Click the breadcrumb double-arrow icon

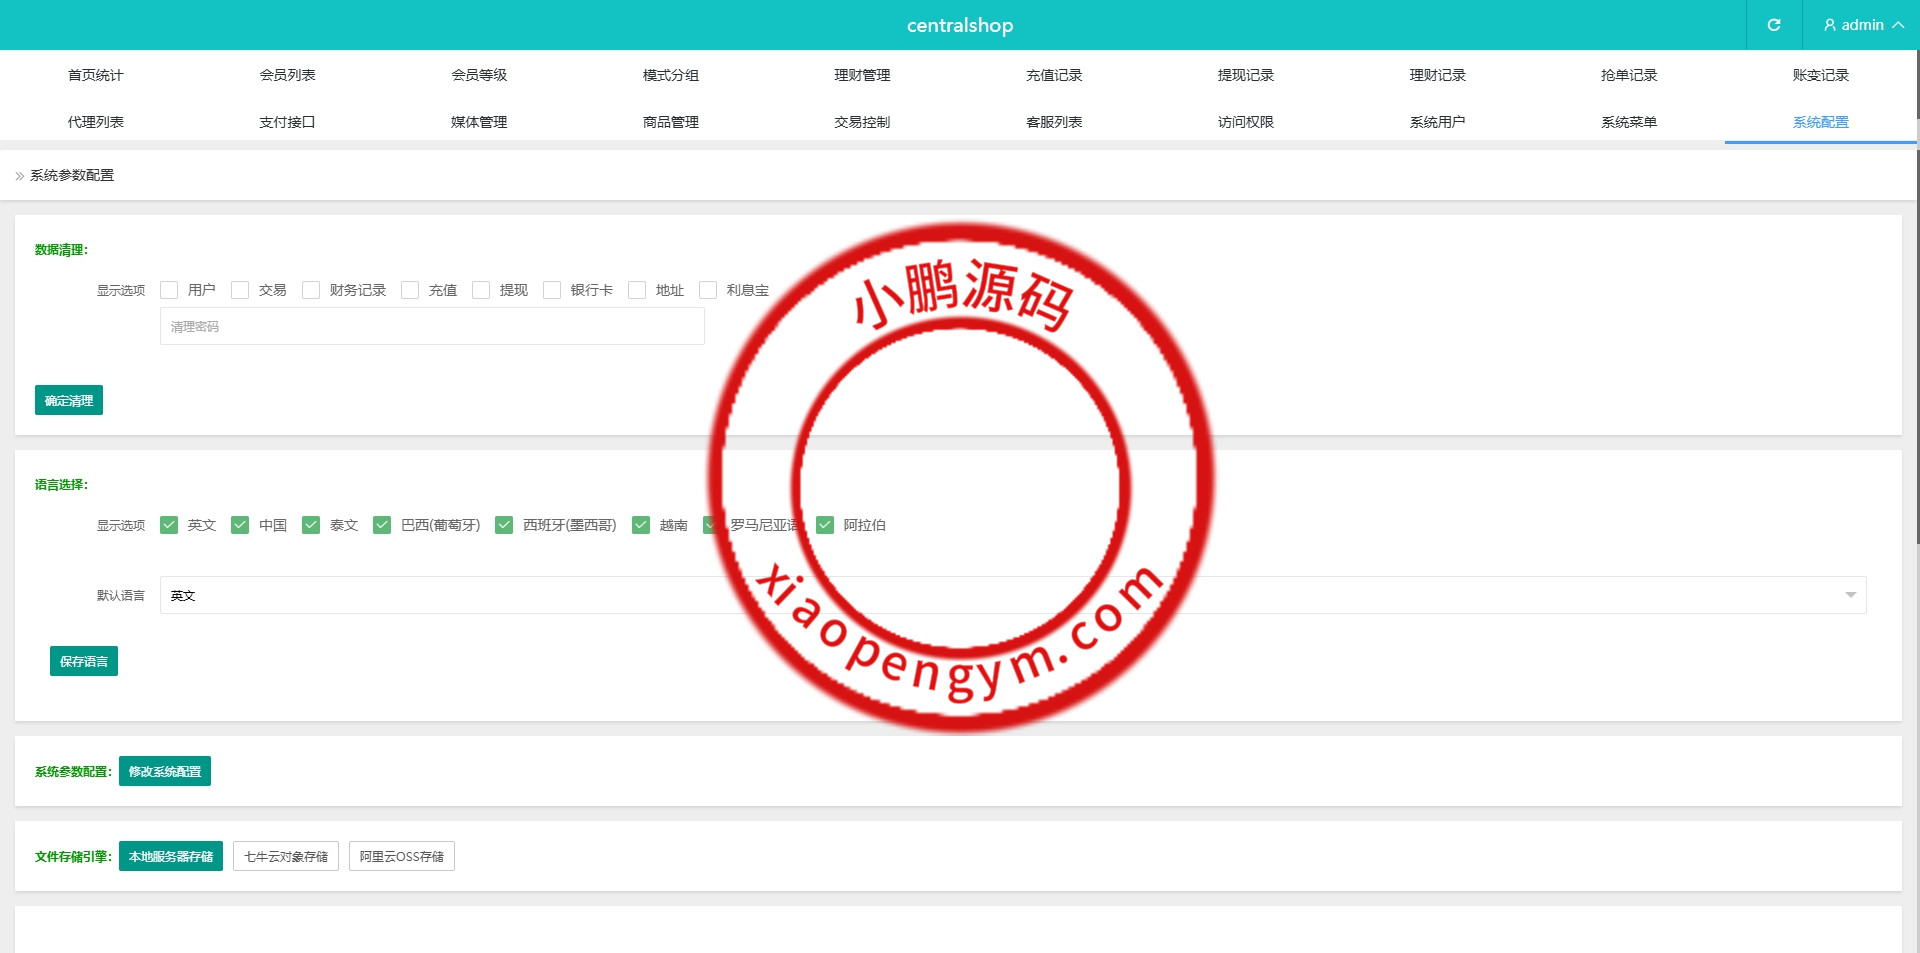click(x=19, y=176)
